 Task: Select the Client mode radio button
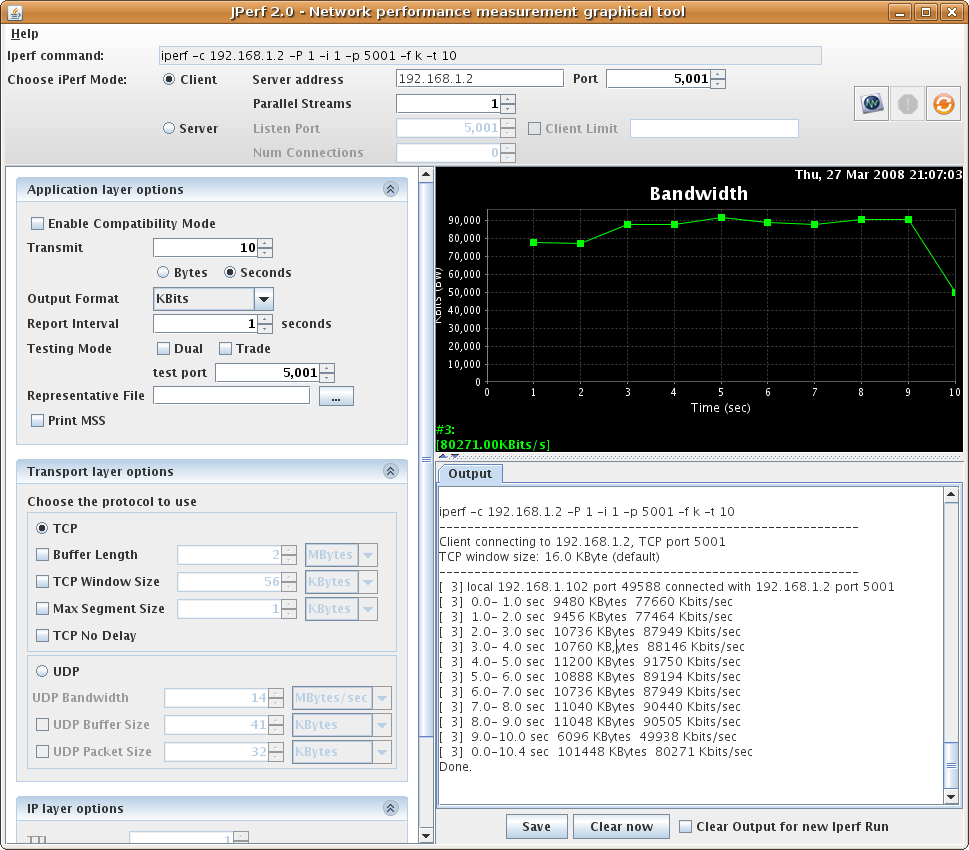pos(169,79)
